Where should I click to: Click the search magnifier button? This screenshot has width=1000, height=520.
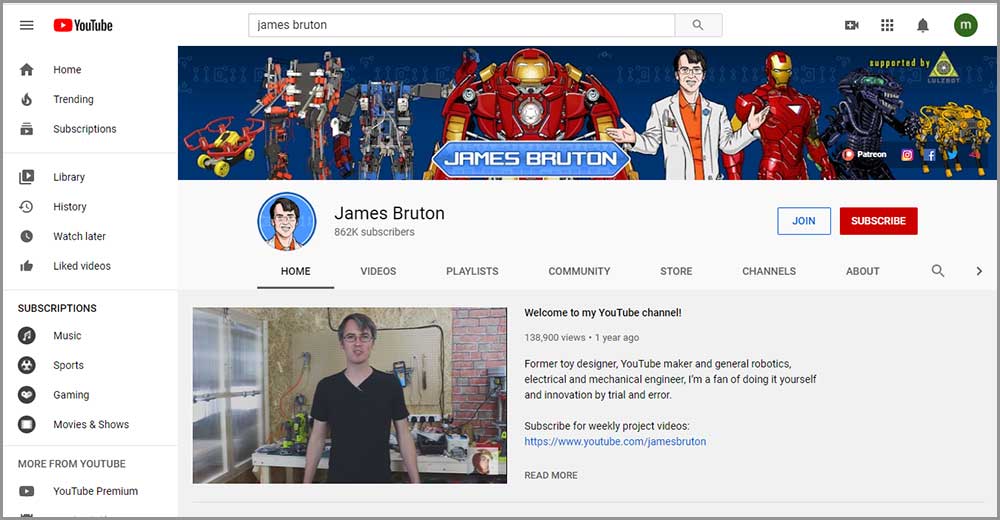(x=698, y=25)
